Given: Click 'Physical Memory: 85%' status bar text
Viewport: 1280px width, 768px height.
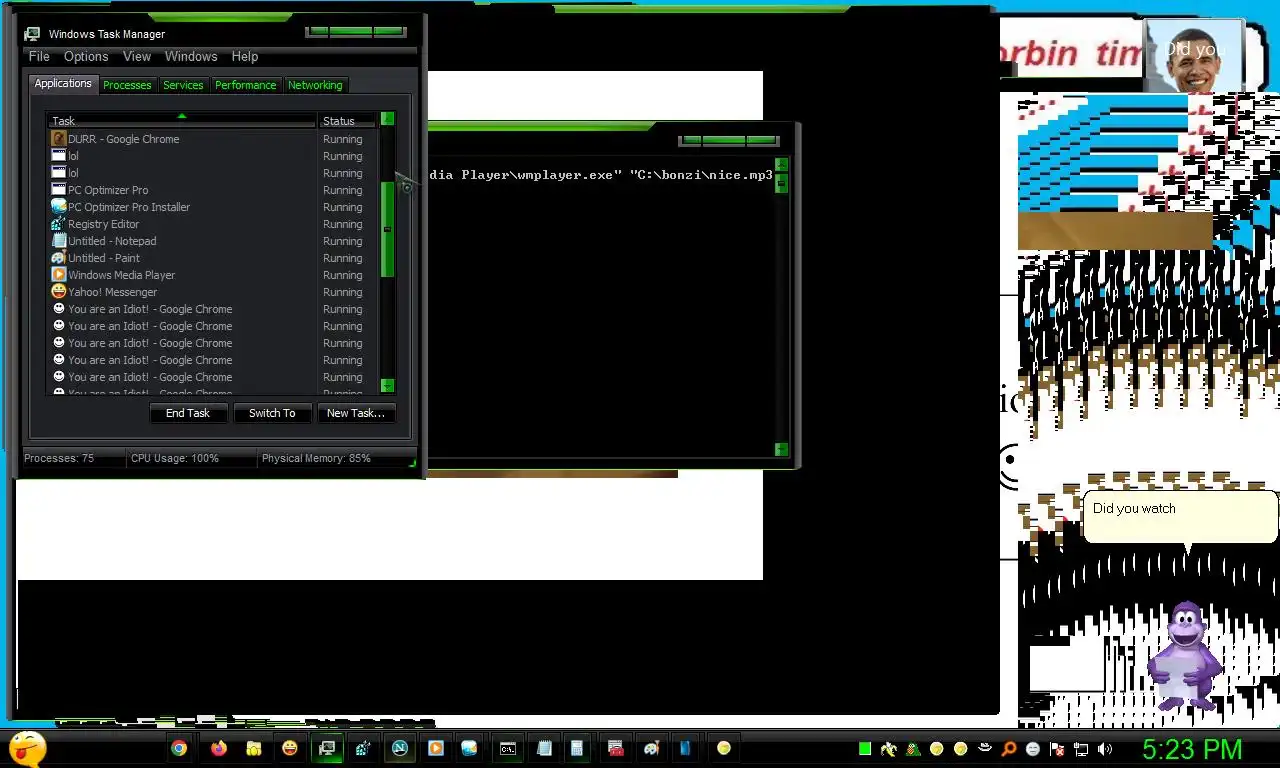Looking at the screenshot, I should point(316,458).
